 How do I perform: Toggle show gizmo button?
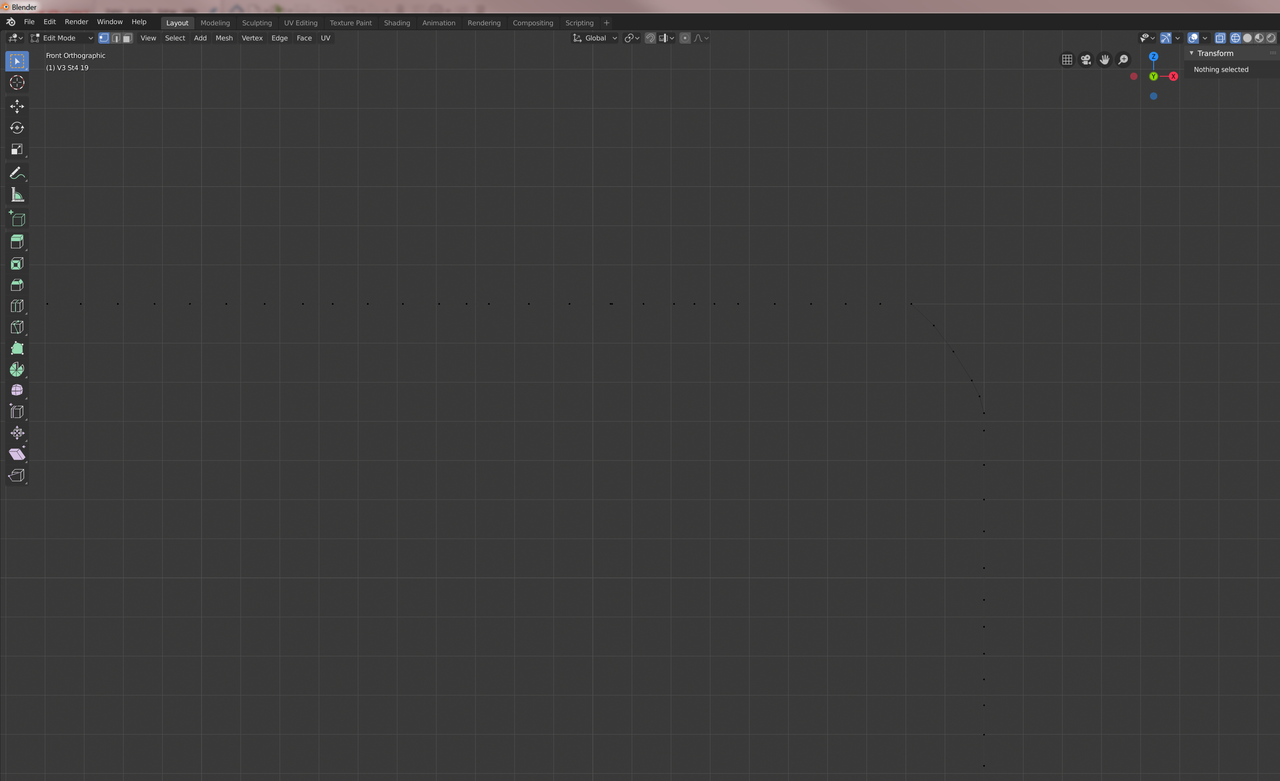point(1166,38)
